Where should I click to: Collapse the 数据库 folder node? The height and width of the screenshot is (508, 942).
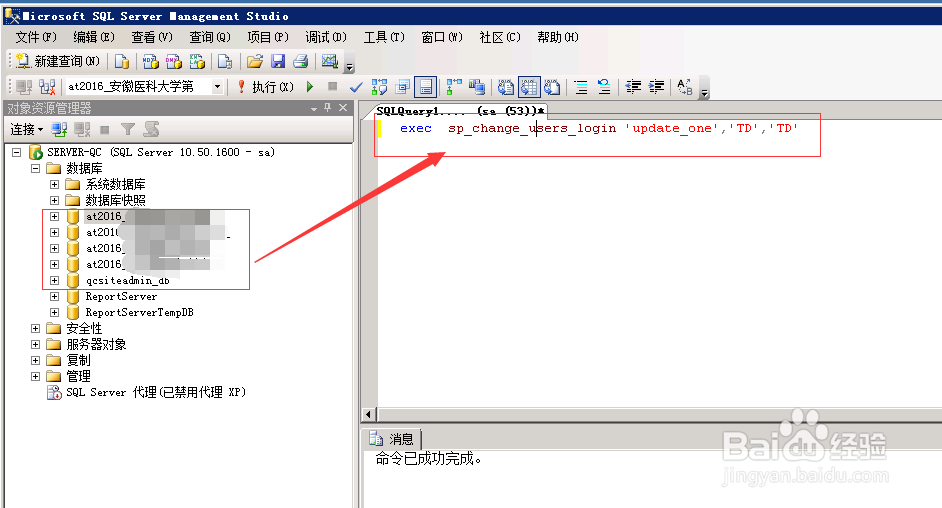point(35,168)
